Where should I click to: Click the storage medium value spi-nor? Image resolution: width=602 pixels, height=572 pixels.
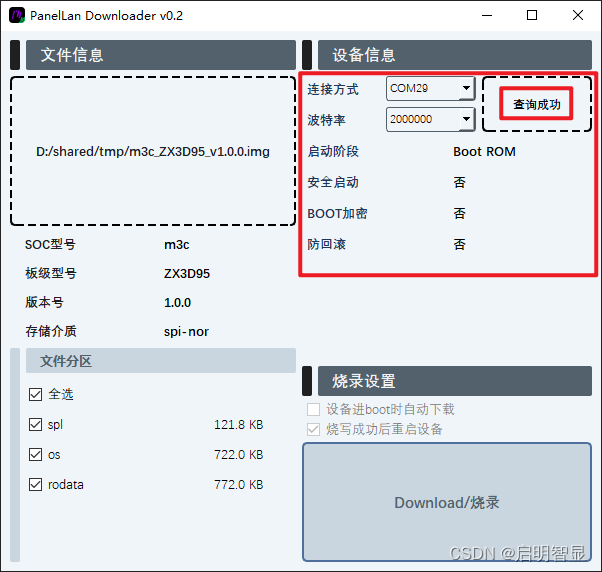click(x=186, y=331)
